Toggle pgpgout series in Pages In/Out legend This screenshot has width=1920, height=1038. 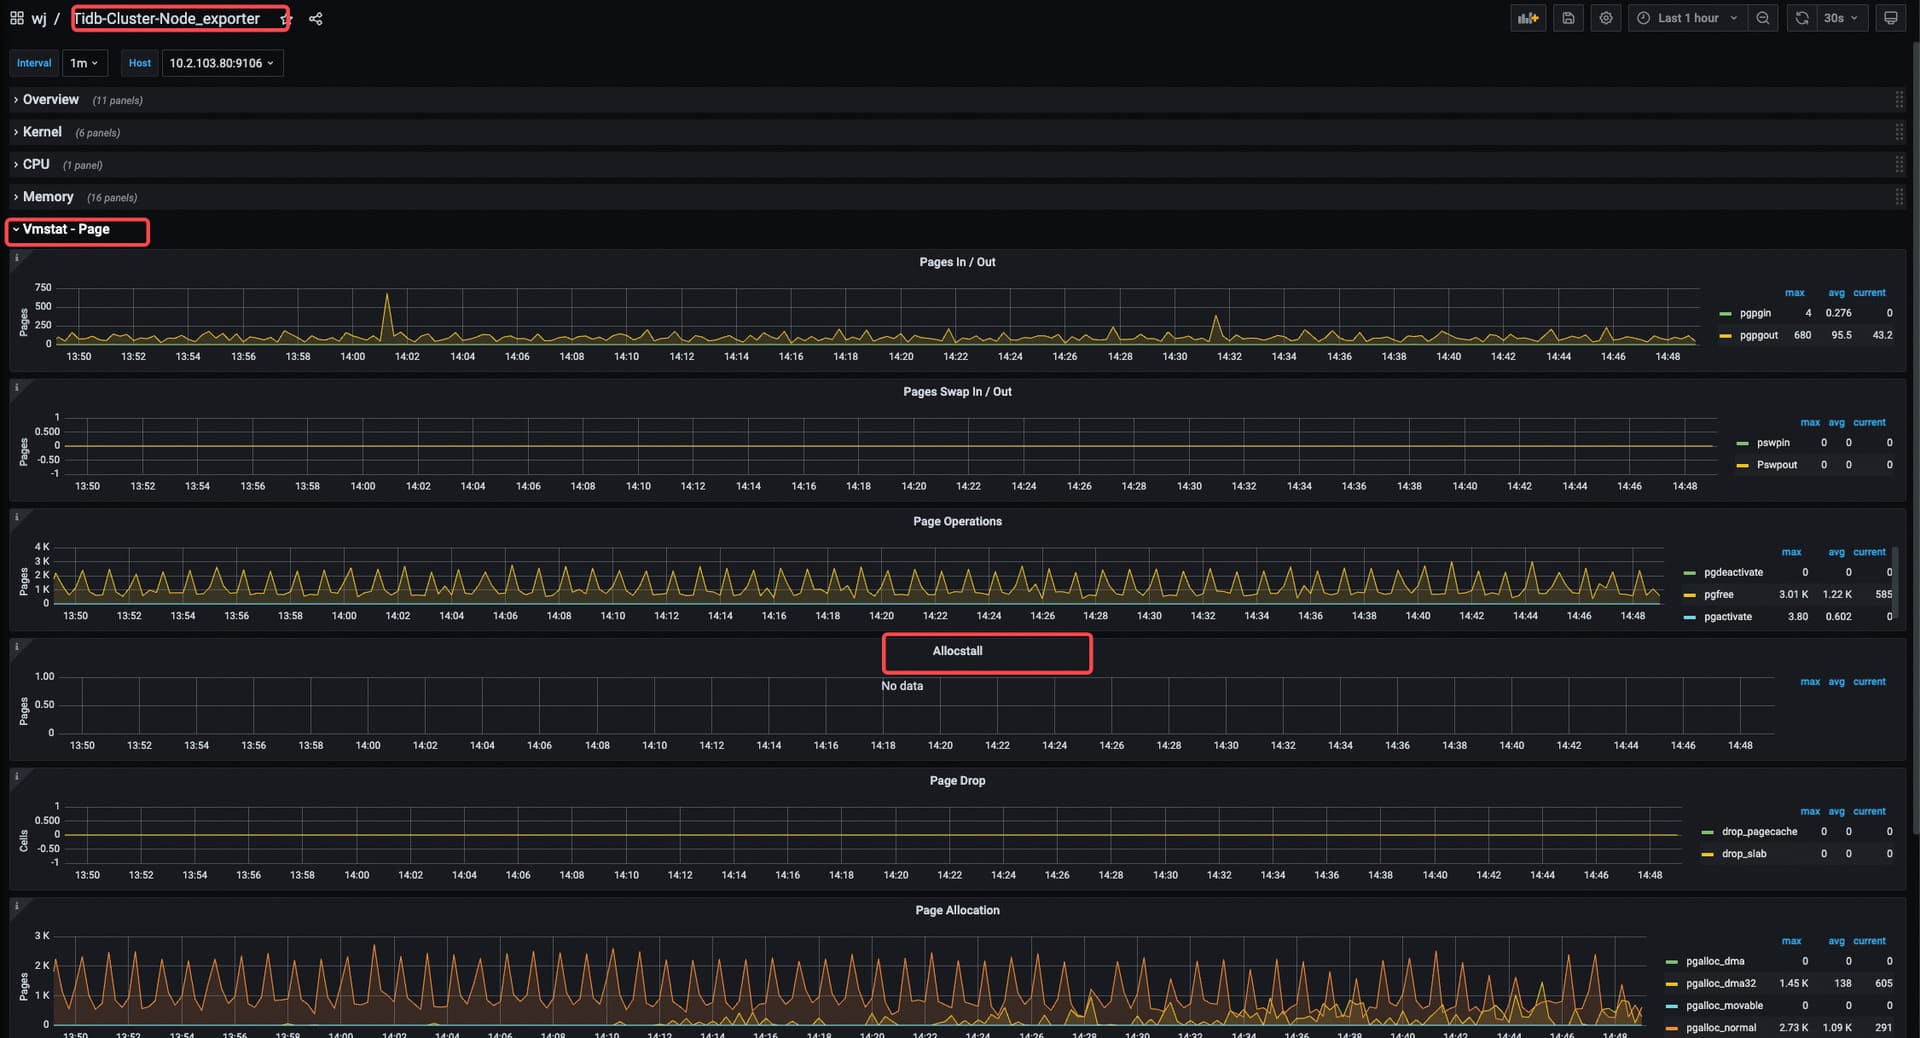(x=1758, y=336)
